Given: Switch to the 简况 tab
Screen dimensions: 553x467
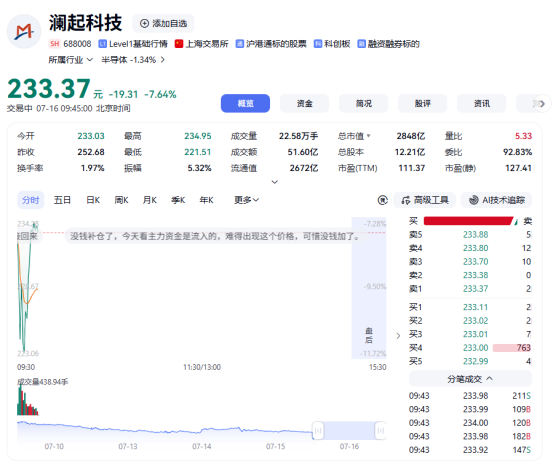Looking at the screenshot, I should click(x=364, y=103).
